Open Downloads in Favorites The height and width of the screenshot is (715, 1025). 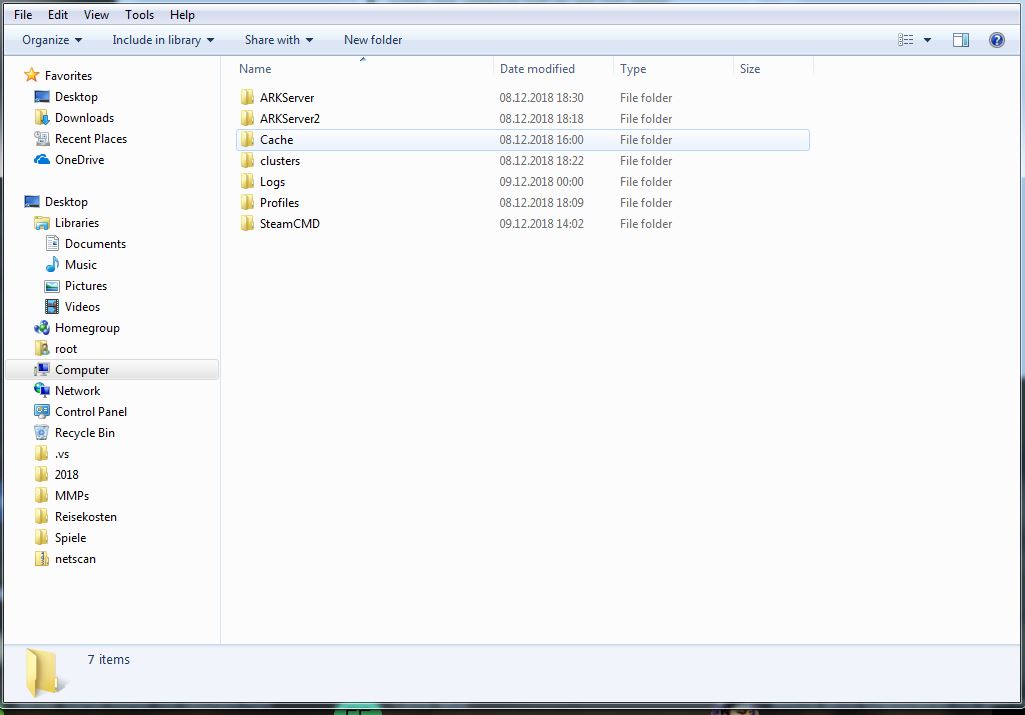(x=84, y=118)
